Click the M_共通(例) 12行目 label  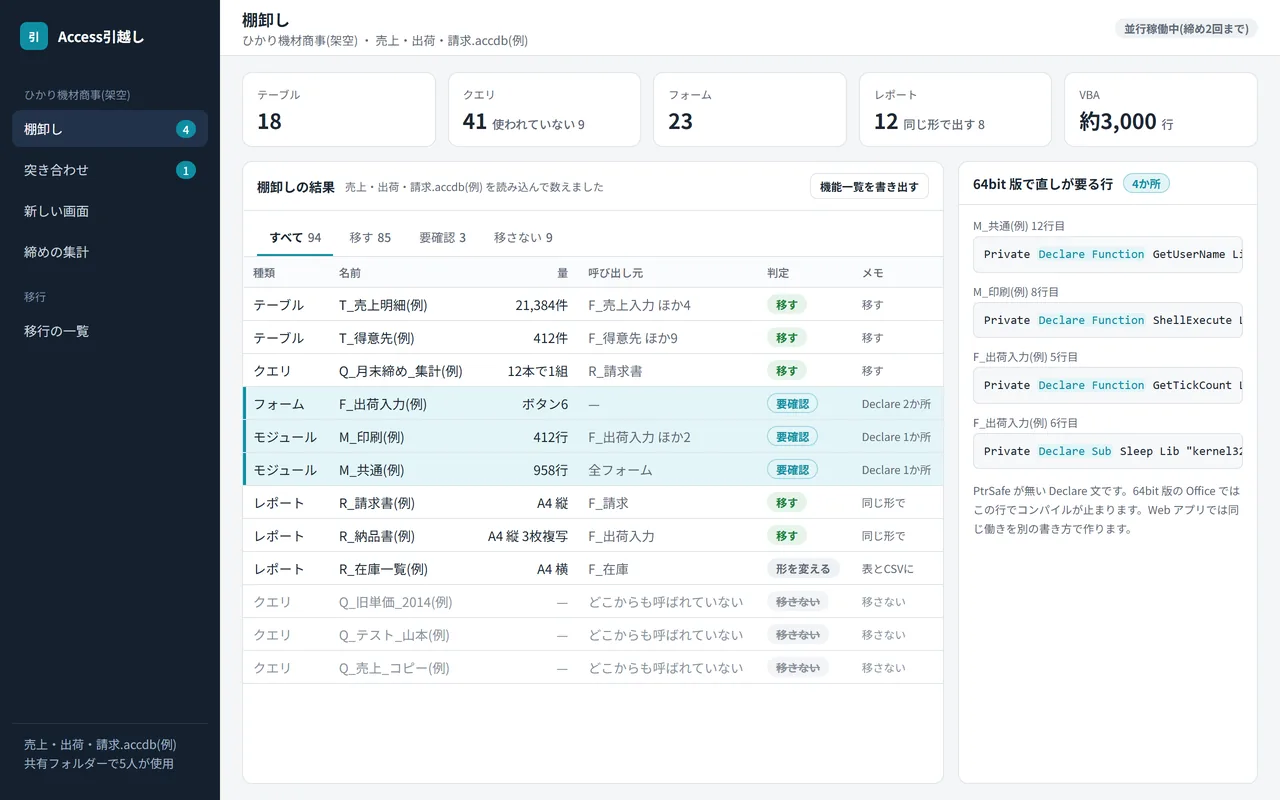1019,226
